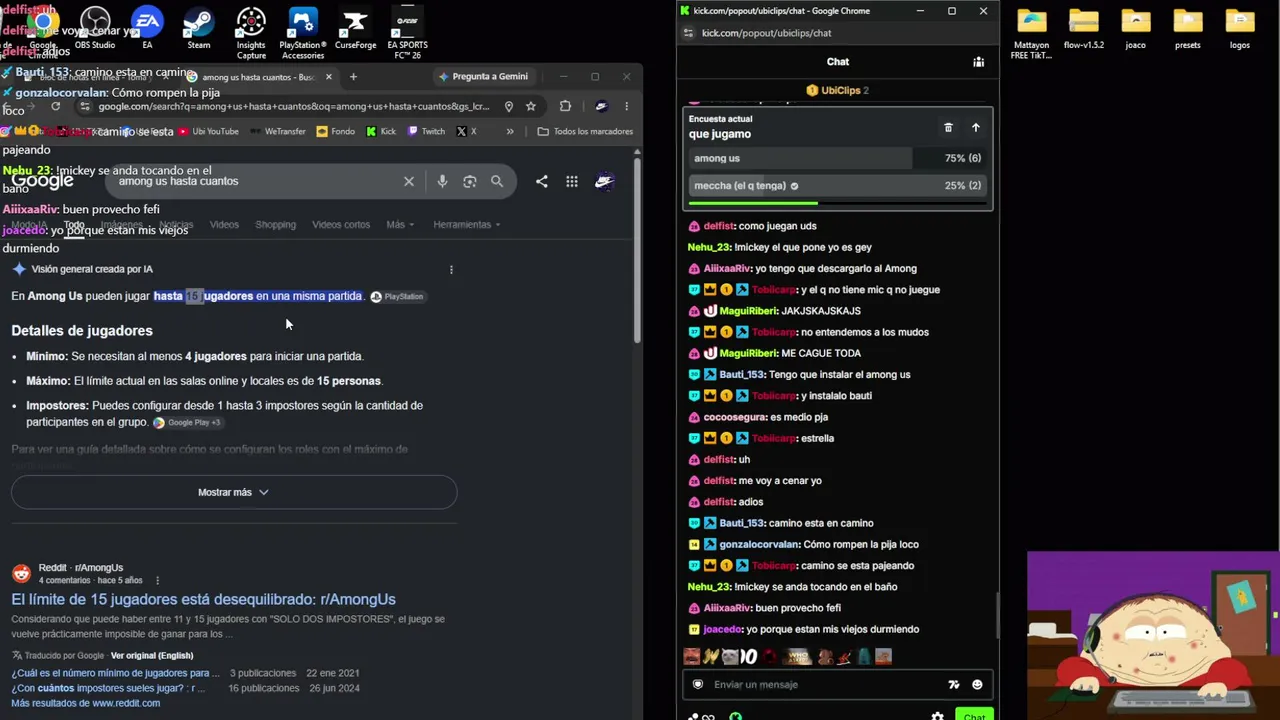This screenshot has height=720, width=1280.
Task: Open the 'Más' search filter dropdown
Action: [400, 224]
